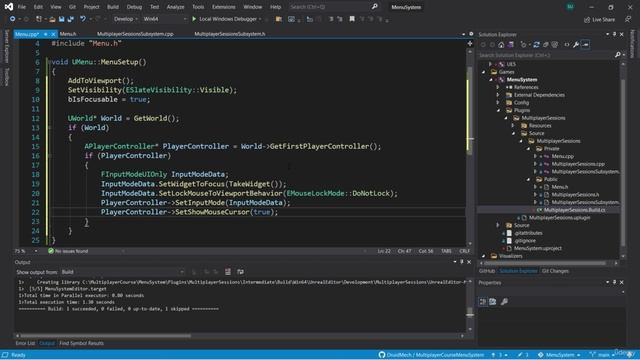The image size is (640, 360).
Task: Switch to MultiplayerSessionsSubsystem.cpp tab
Action: (135, 34)
